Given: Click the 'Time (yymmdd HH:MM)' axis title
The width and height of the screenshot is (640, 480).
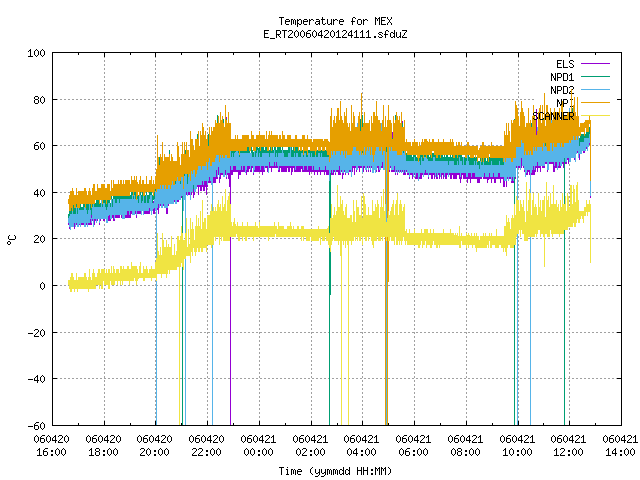Looking at the screenshot, I should pos(335,471).
